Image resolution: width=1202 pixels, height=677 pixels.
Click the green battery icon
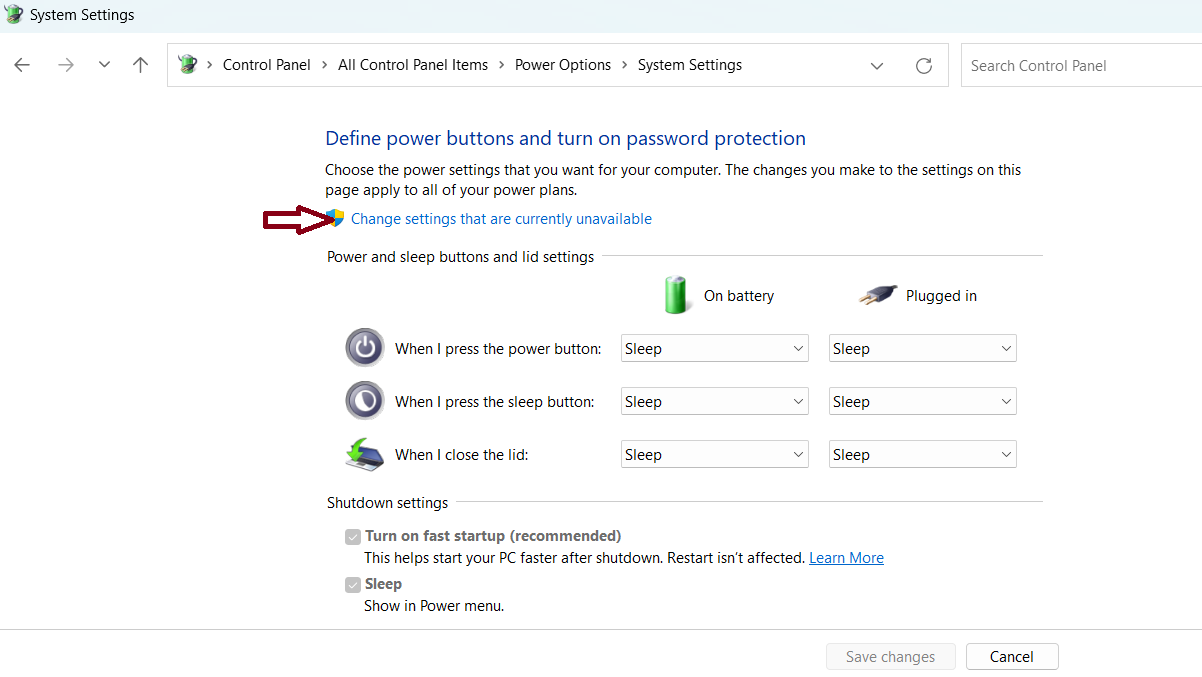(677, 295)
